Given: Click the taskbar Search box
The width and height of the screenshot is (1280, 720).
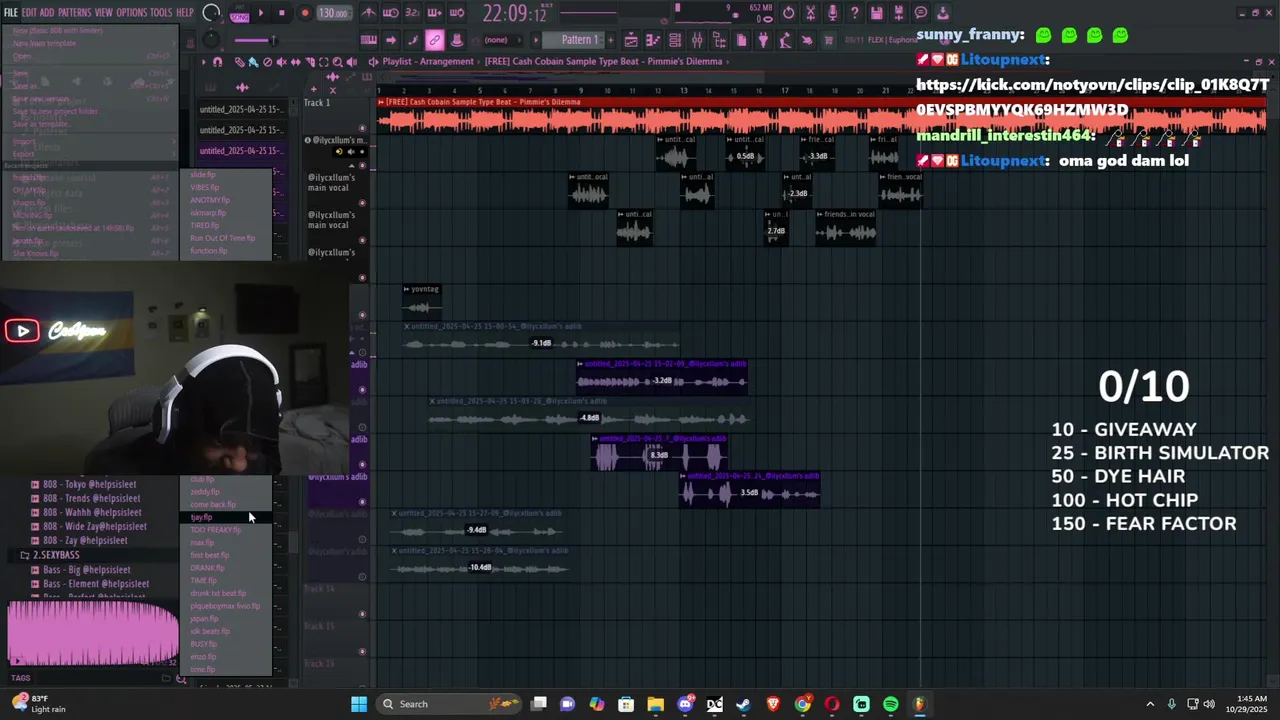Looking at the screenshot, I should 450,704.
